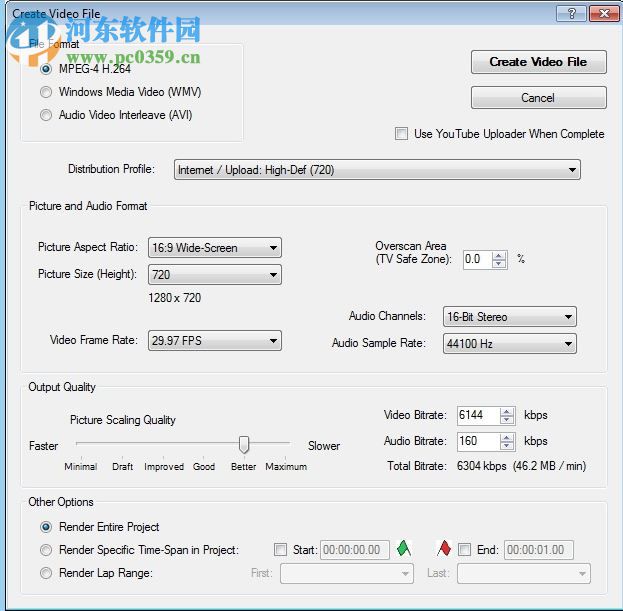Click the Video Bitrate input field
Viewport: 623px width, 611px height.
pos(478,416)
